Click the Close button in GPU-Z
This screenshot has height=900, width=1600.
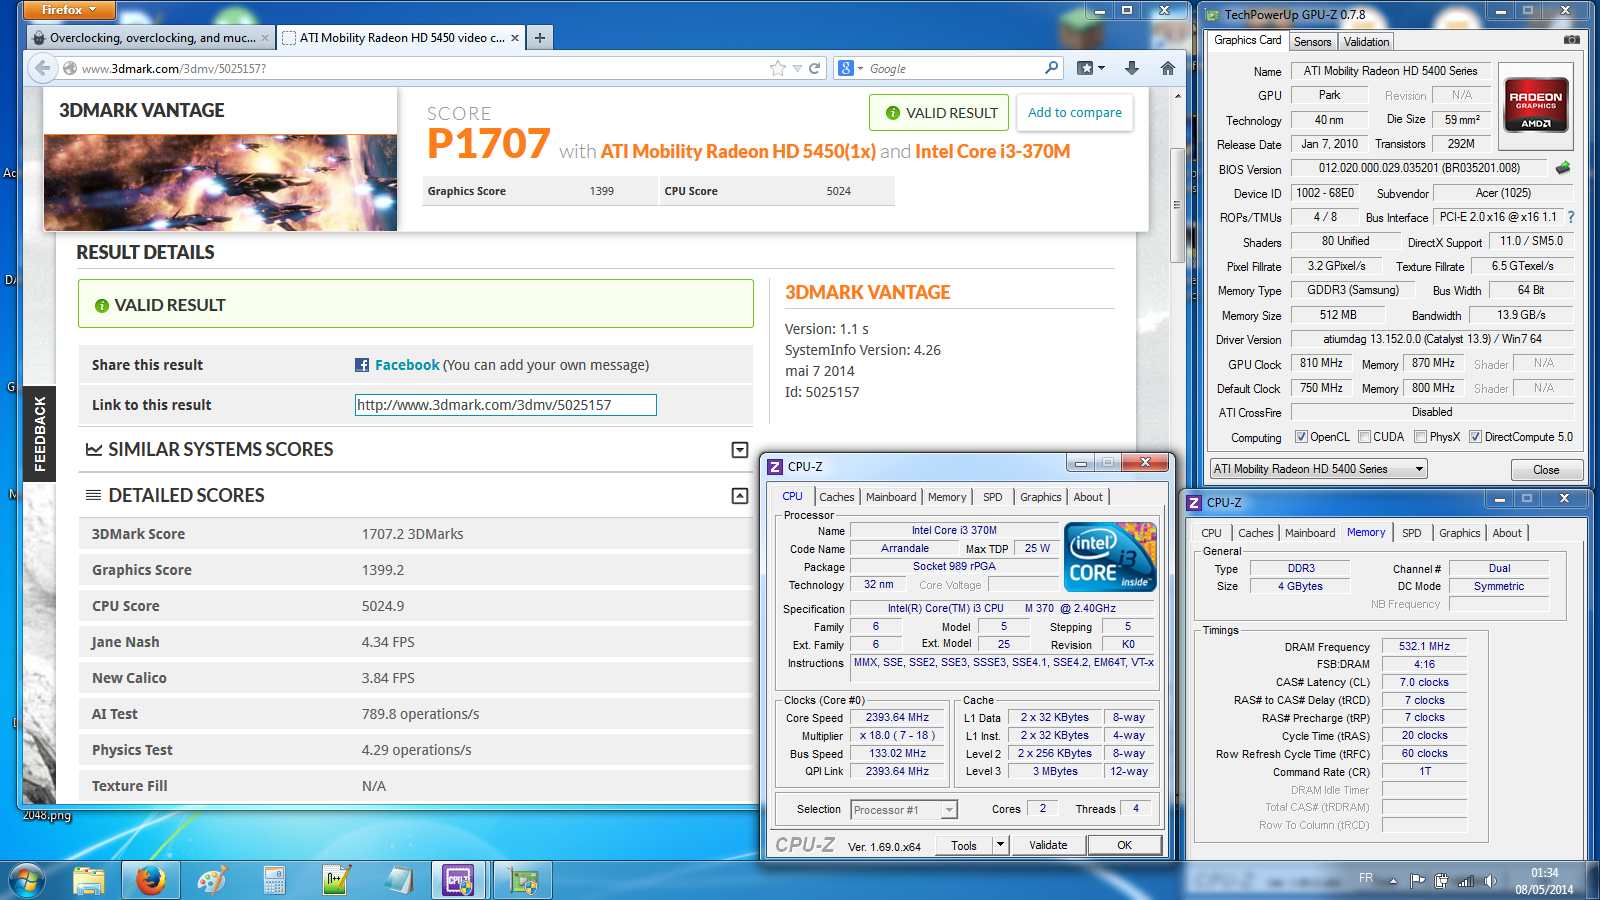pos(1546,470)
